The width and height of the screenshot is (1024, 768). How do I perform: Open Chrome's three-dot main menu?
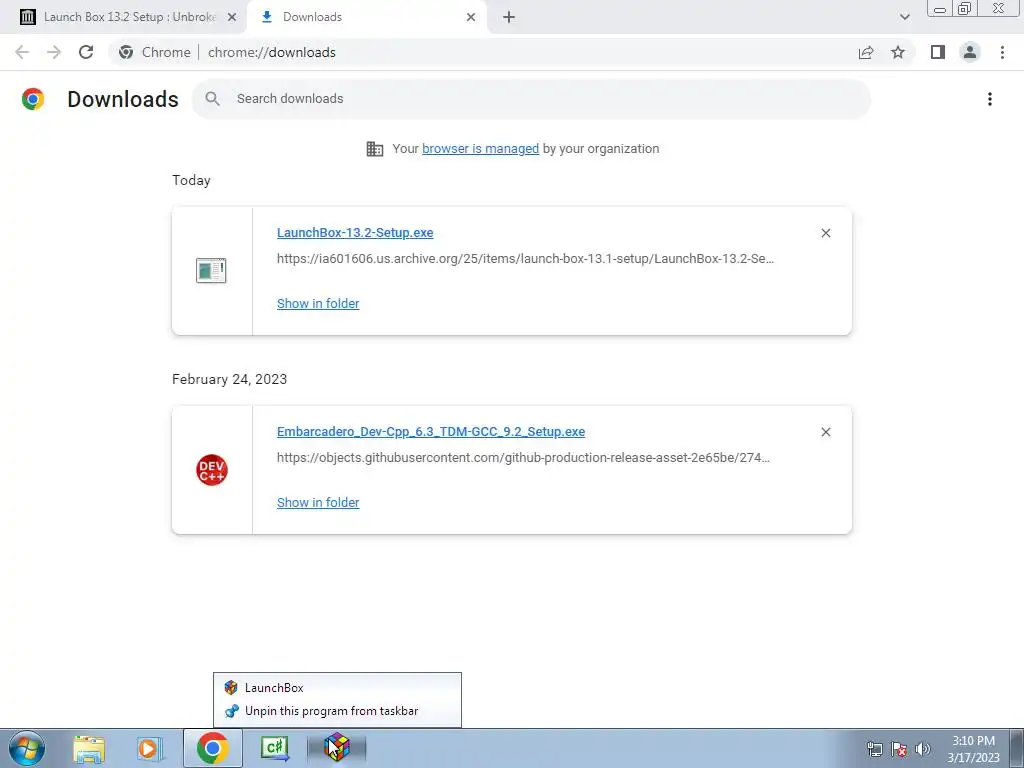pos(1002,52)
